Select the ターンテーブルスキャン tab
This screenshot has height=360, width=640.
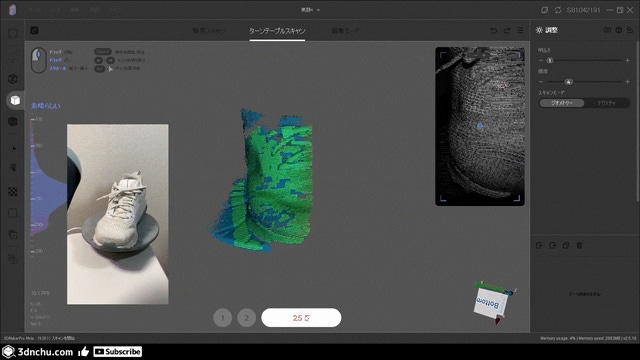pos(277,31)
